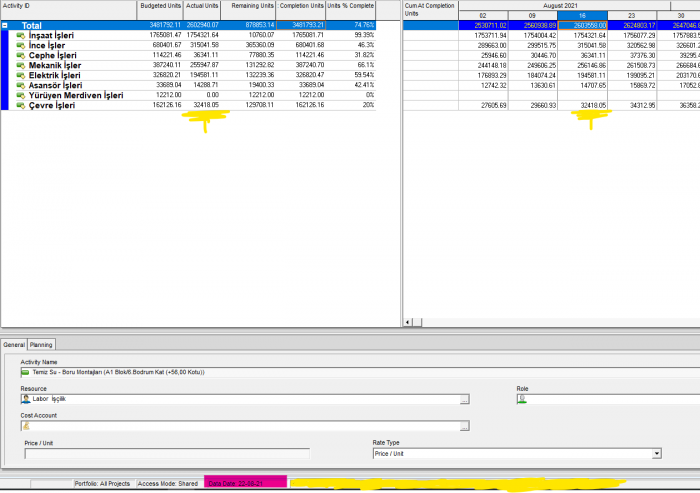Viewport: 700px width, 493px height.
Task: Collapse the Total row tree node
Action: click(x=5, y=25)
